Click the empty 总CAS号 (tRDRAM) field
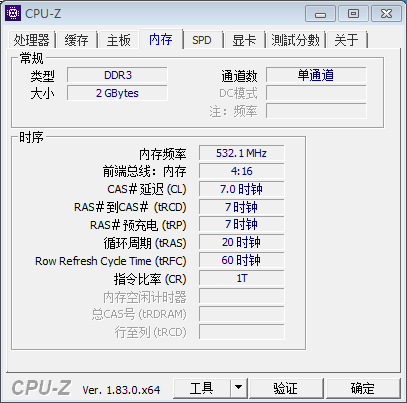This screenshot has width=407, height=403. (242, 314)
